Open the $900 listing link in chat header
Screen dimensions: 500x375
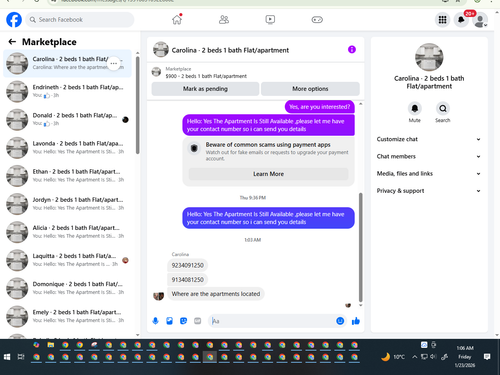[x=206, y=76]
